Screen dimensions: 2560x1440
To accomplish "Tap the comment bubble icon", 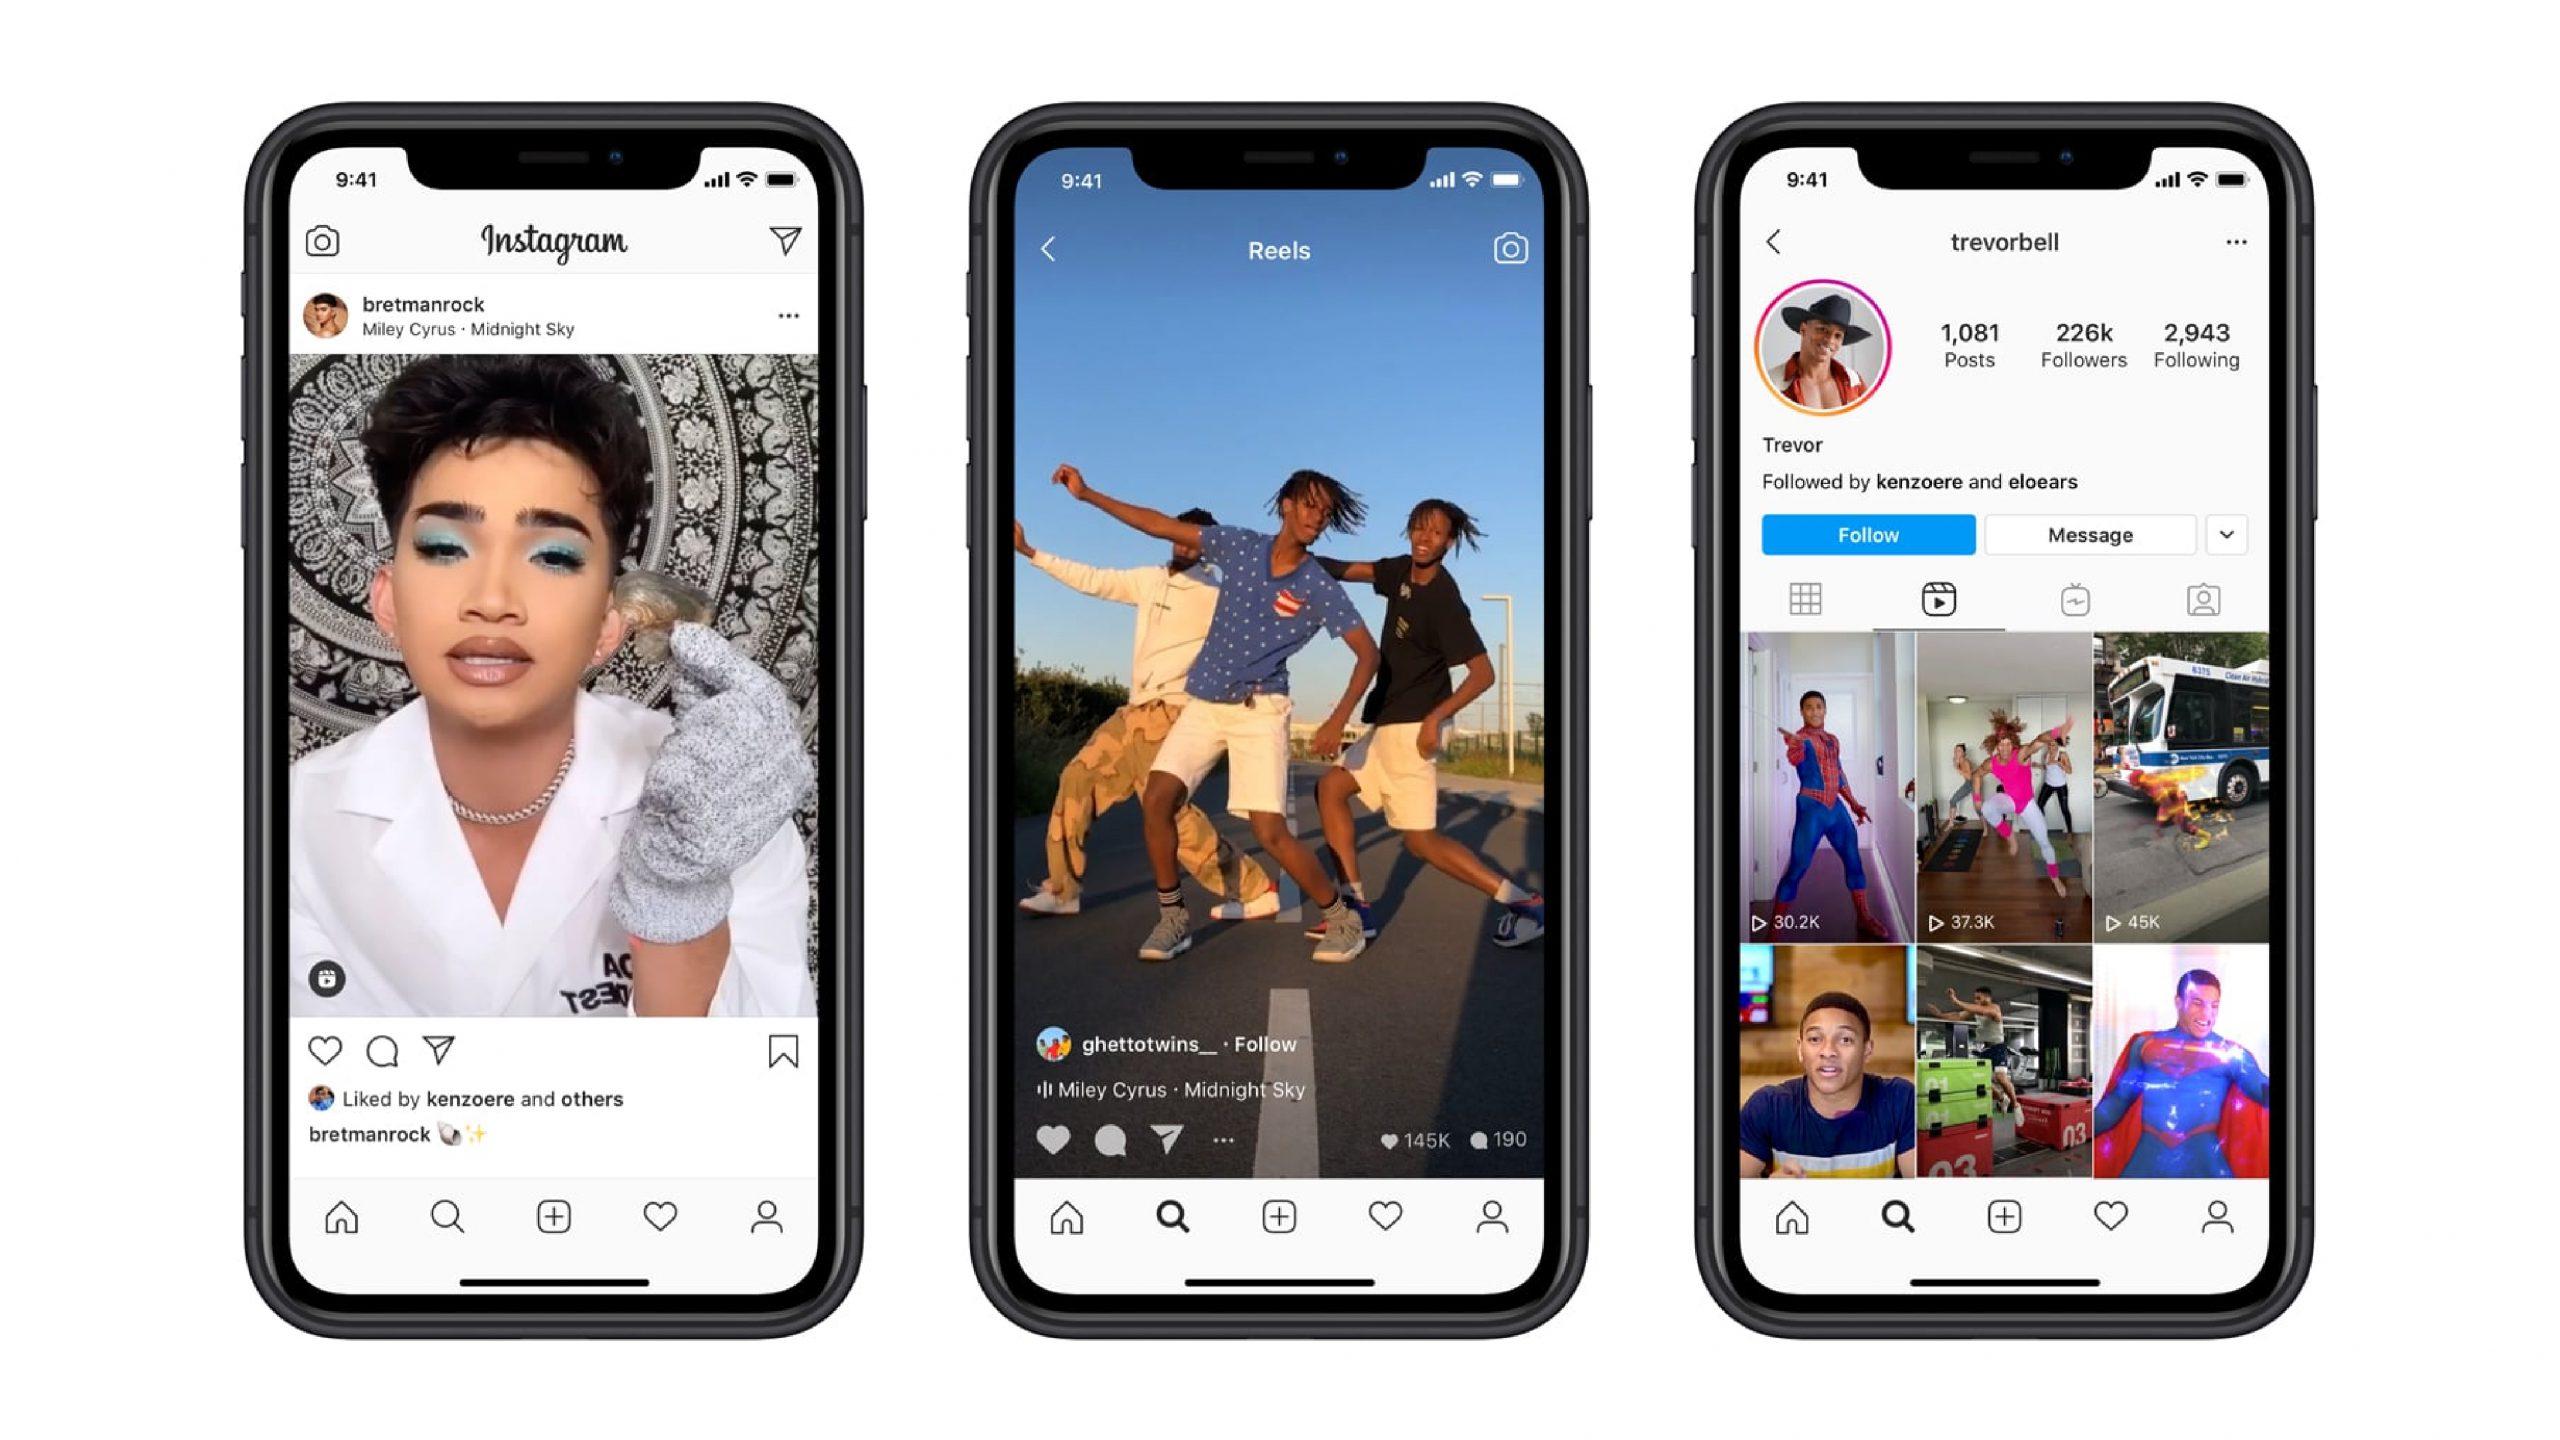I will click(x=382, y=1050).
